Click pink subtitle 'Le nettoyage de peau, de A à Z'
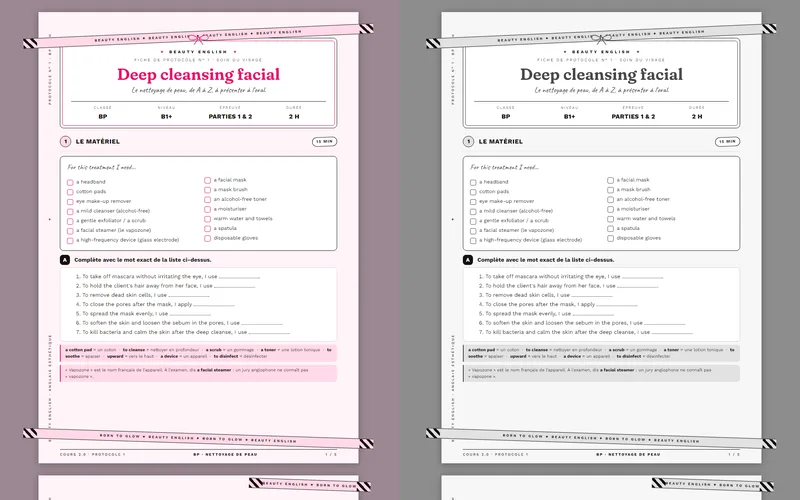Screen dimensions: 800x500 [198, 90]
